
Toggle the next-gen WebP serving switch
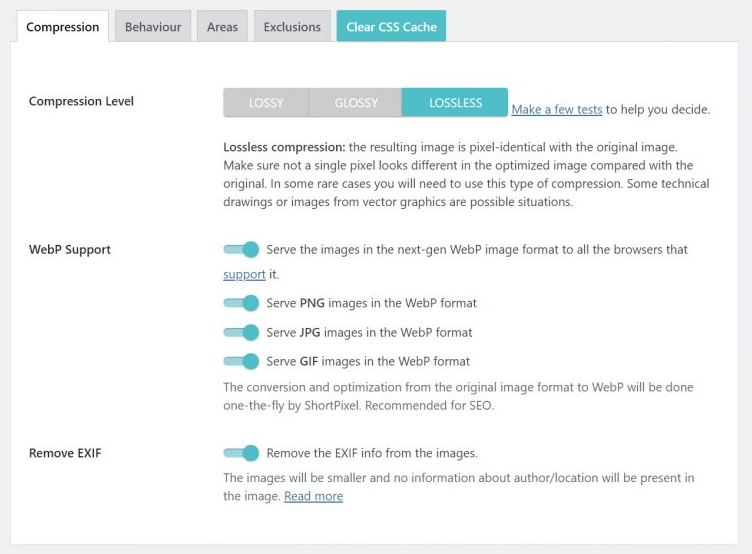click(241, 249)
